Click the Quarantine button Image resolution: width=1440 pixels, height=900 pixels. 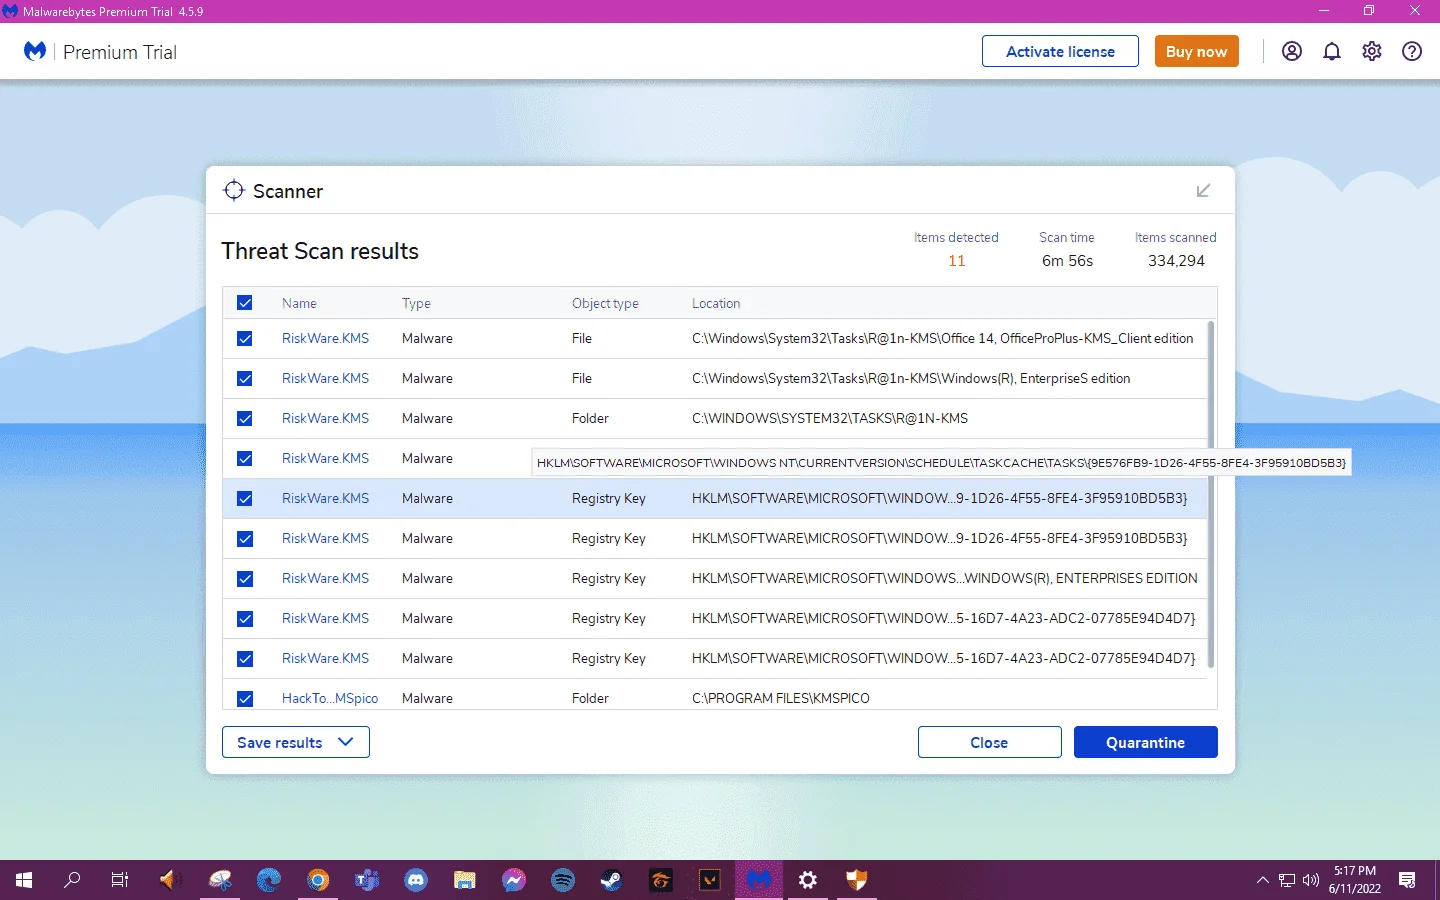pyautogui.click(x=1146, y=742)
